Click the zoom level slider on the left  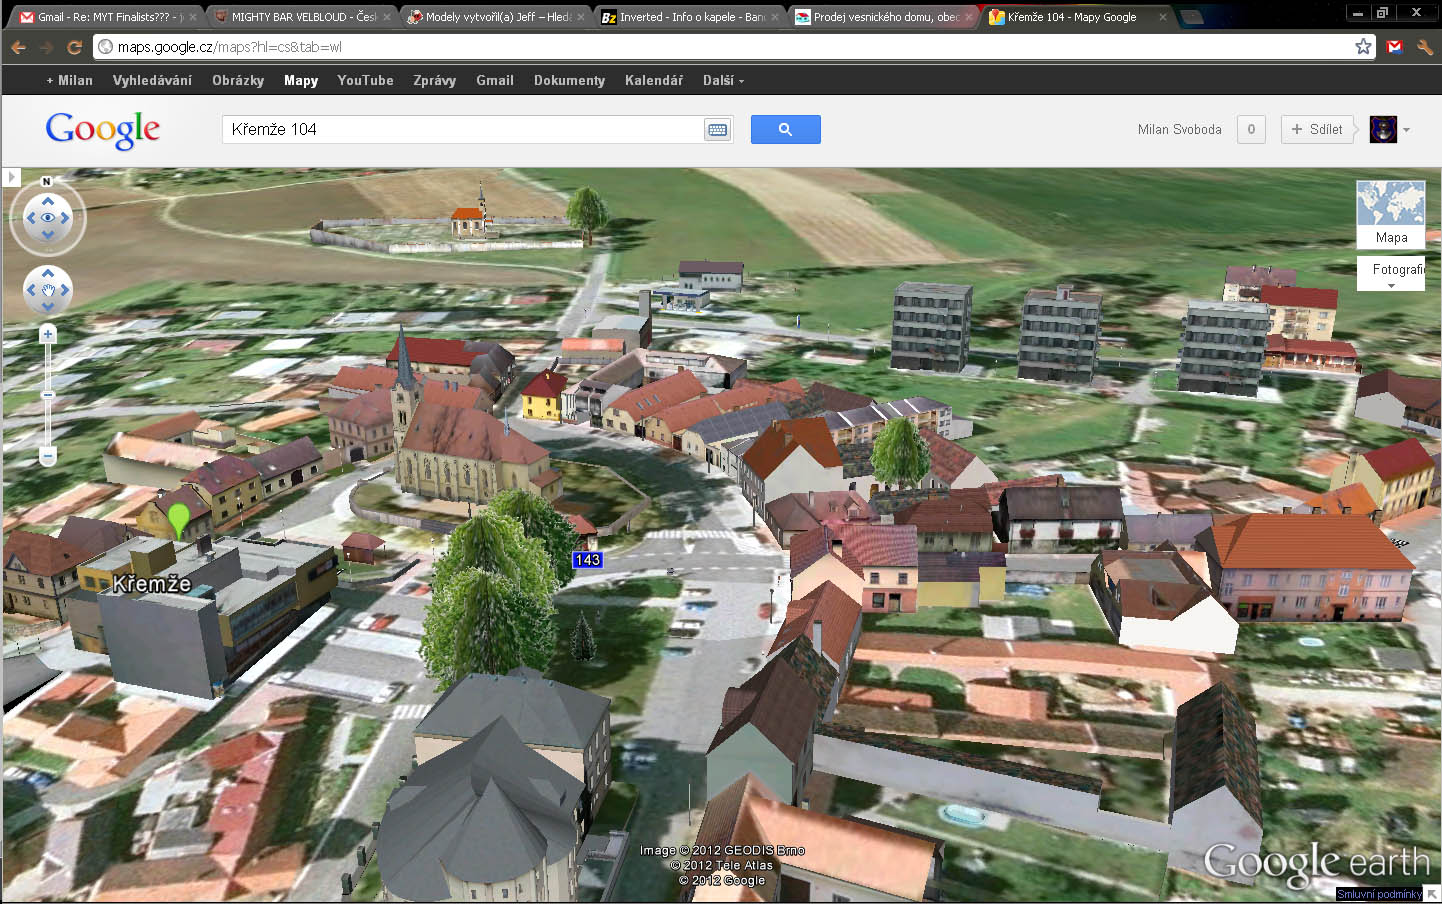pyautogui.click(x=47, y=395)
